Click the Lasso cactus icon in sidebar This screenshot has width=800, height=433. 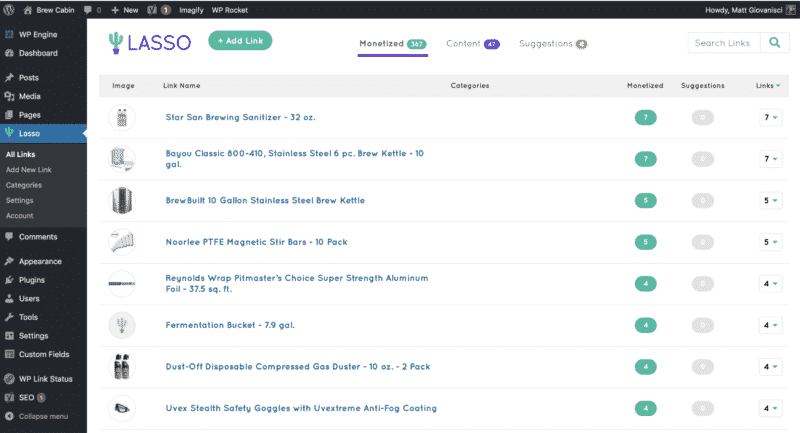coord(9,133)
